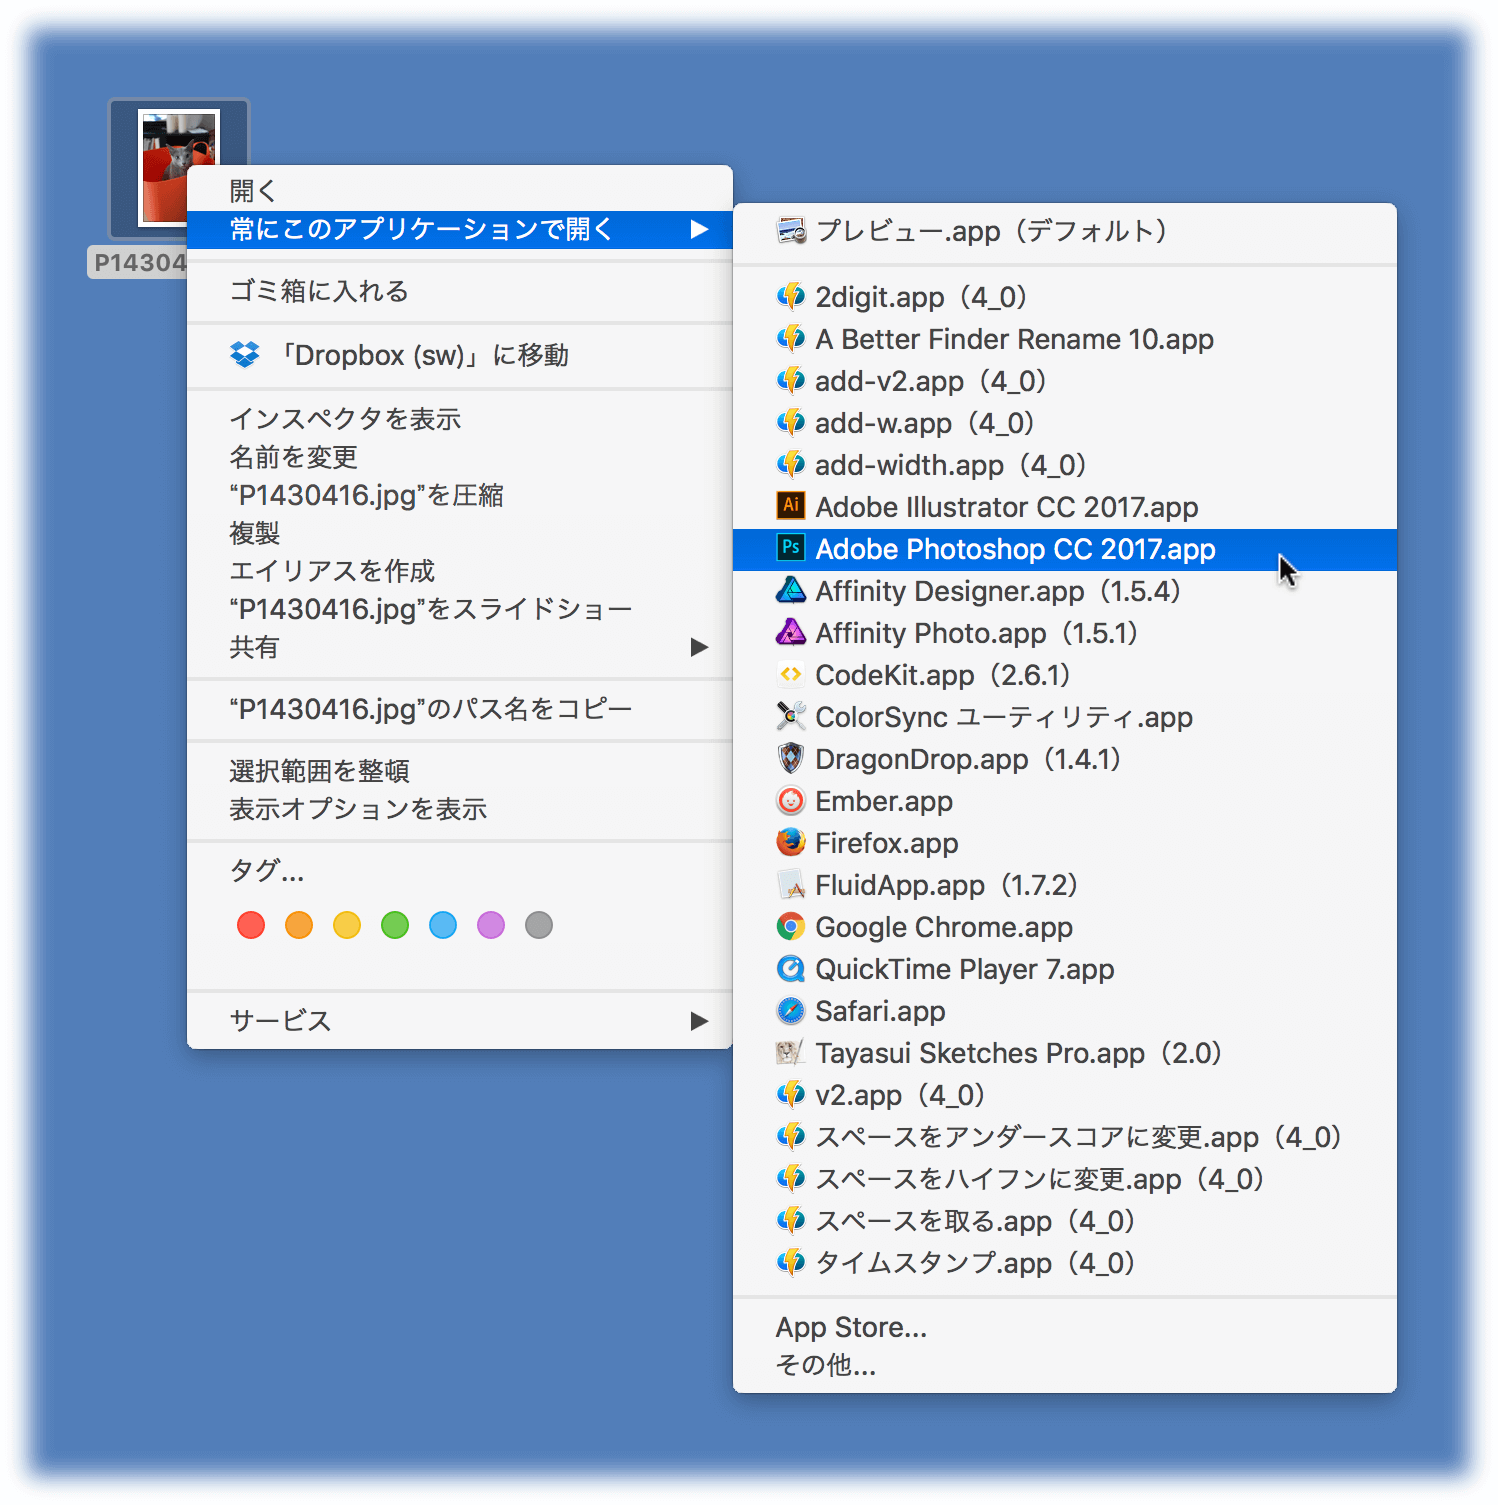Click the 2digit.app Automator icon
The image size is (1498, 1505).
[x=791, y=297]
